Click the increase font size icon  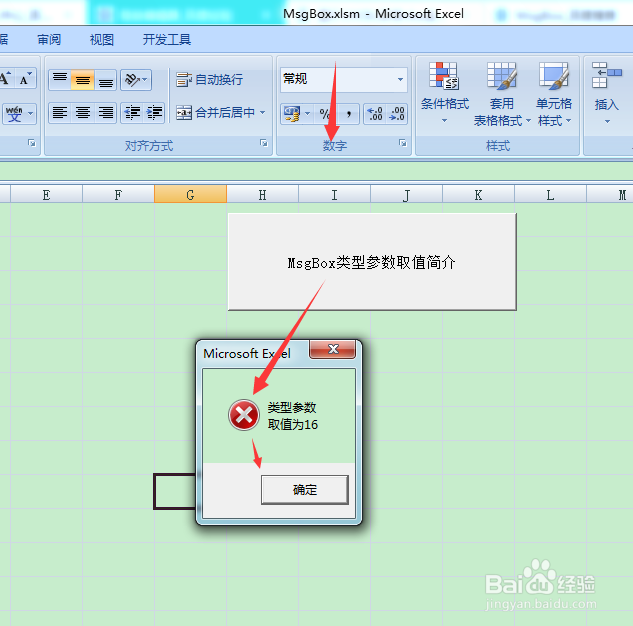click(x=6, y=79)
